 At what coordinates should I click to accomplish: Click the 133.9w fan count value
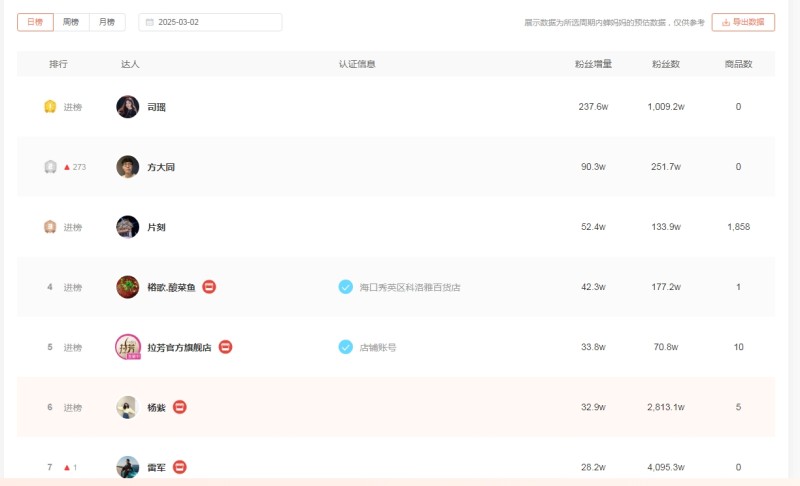pyautogui.click(x=666, y=227)
